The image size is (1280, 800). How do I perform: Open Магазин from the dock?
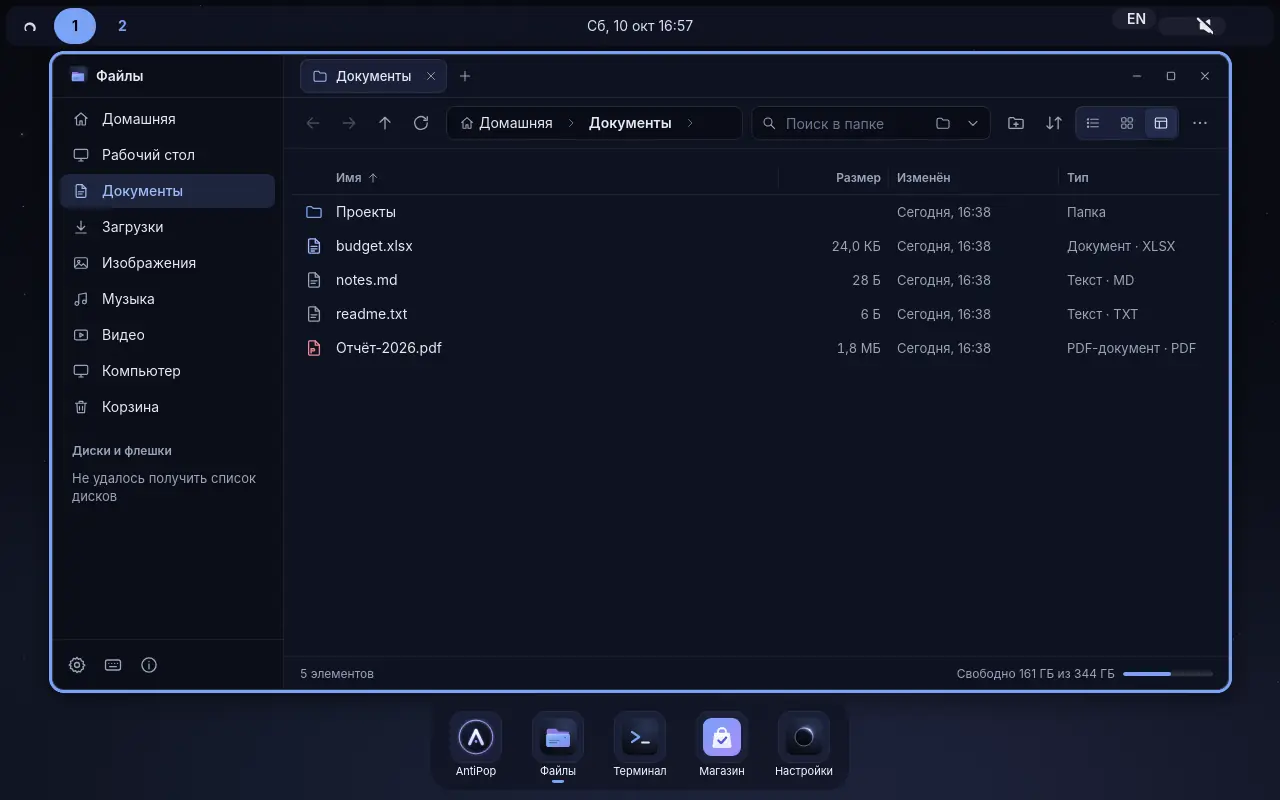coord(722,745)
